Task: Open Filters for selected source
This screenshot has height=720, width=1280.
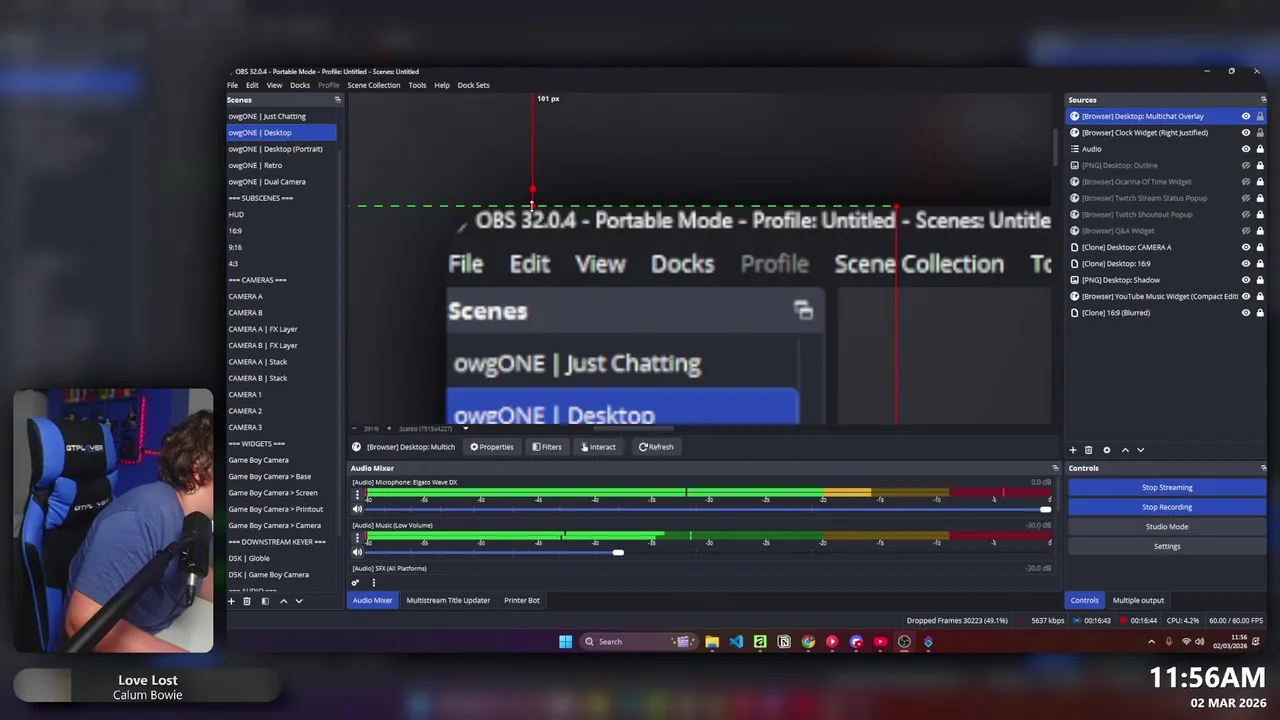Action: coord(547,447)
